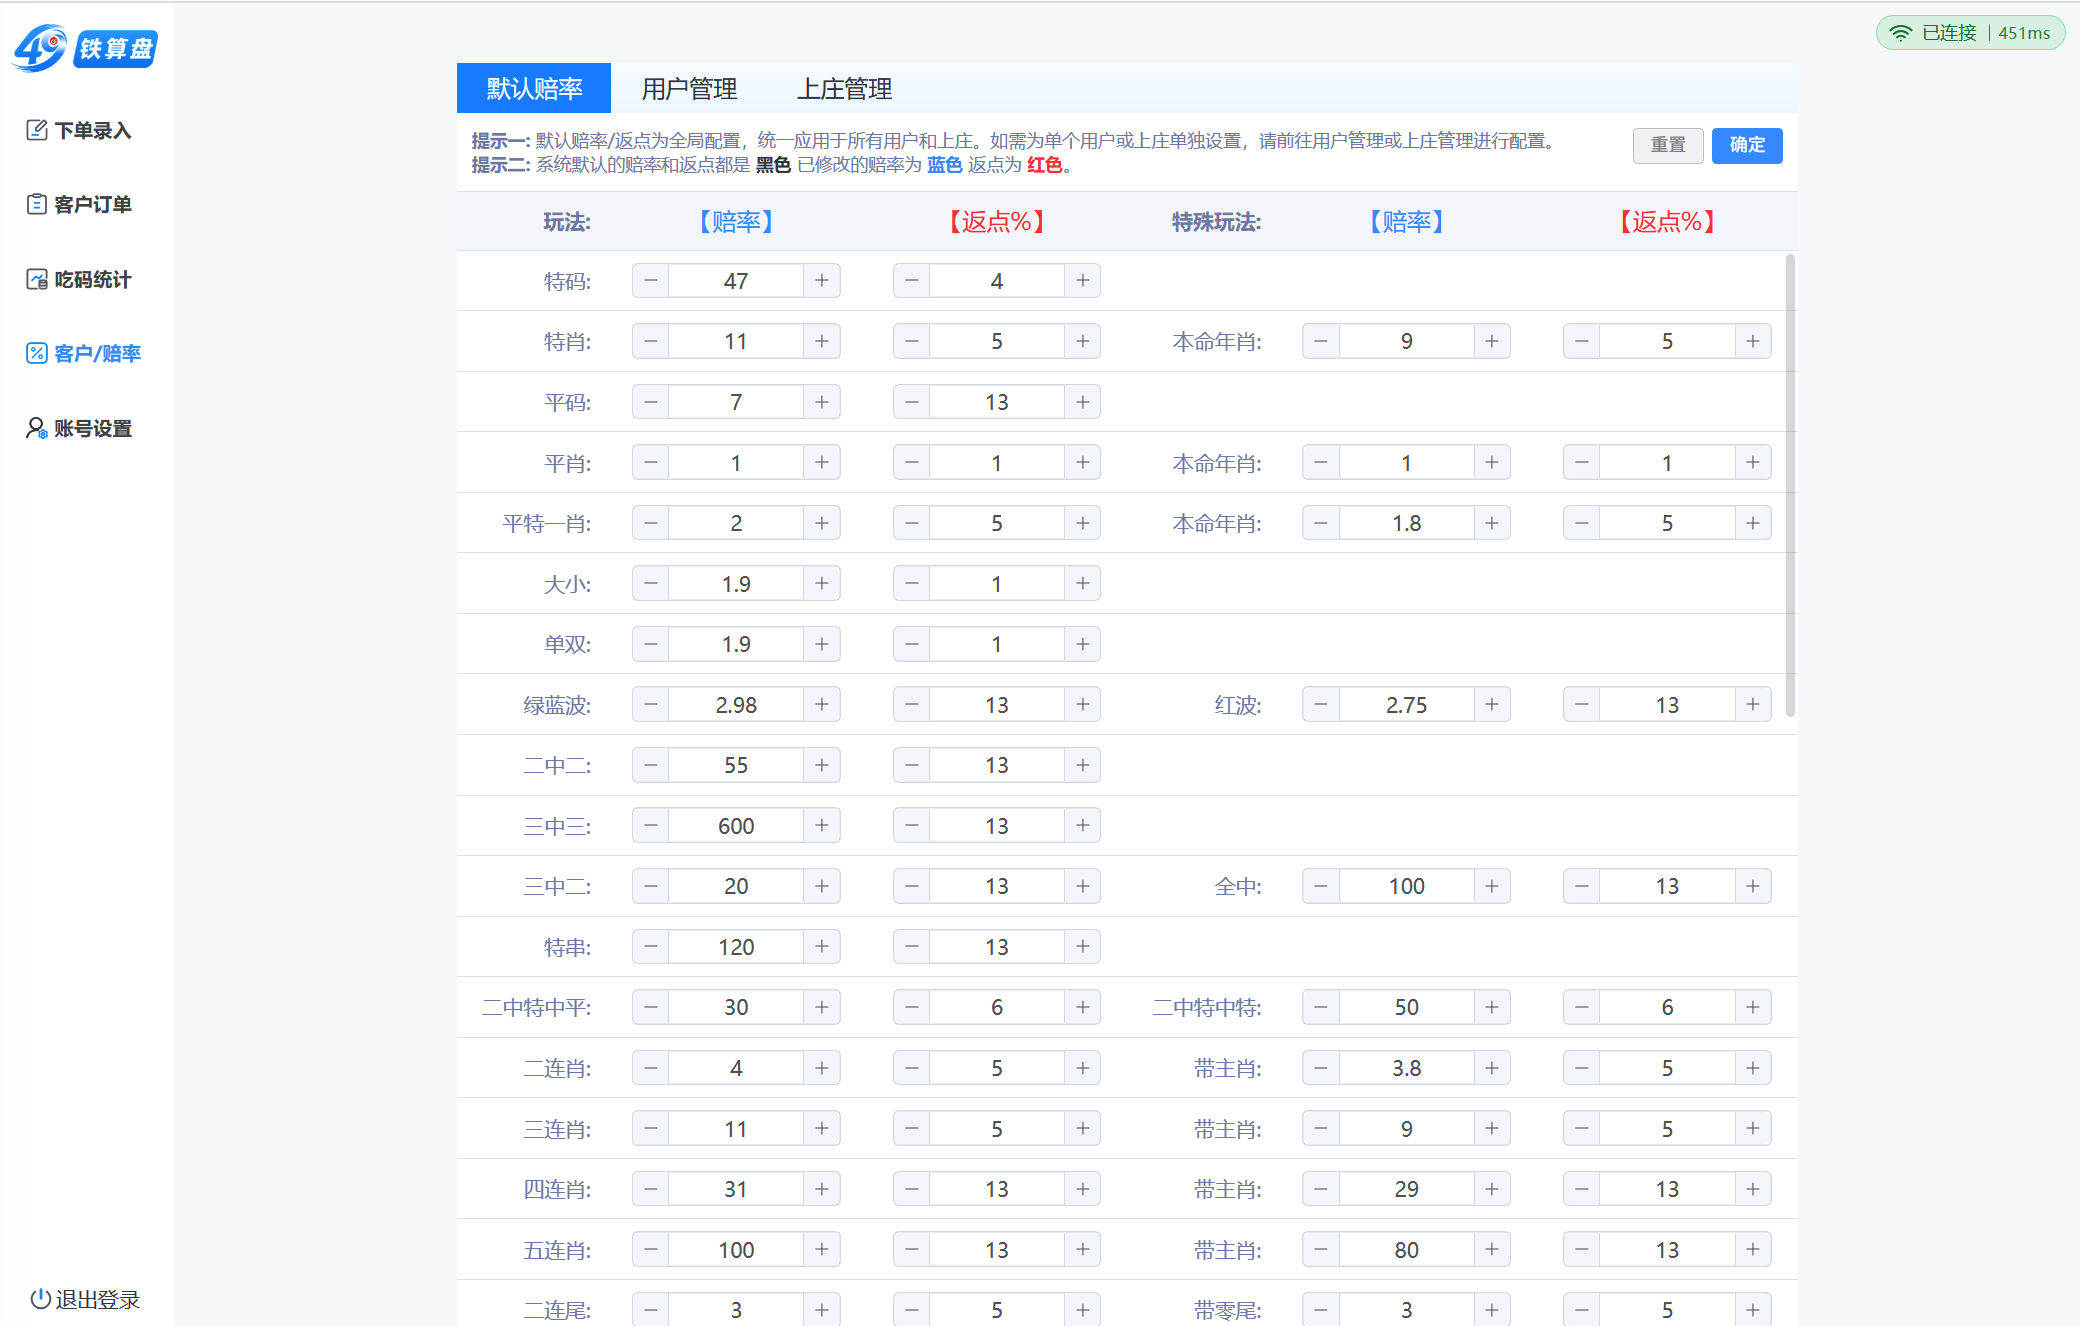Decrease the 三中二 赔率 value
This screenshot has width=2080, height=1326.
point(651,886)
